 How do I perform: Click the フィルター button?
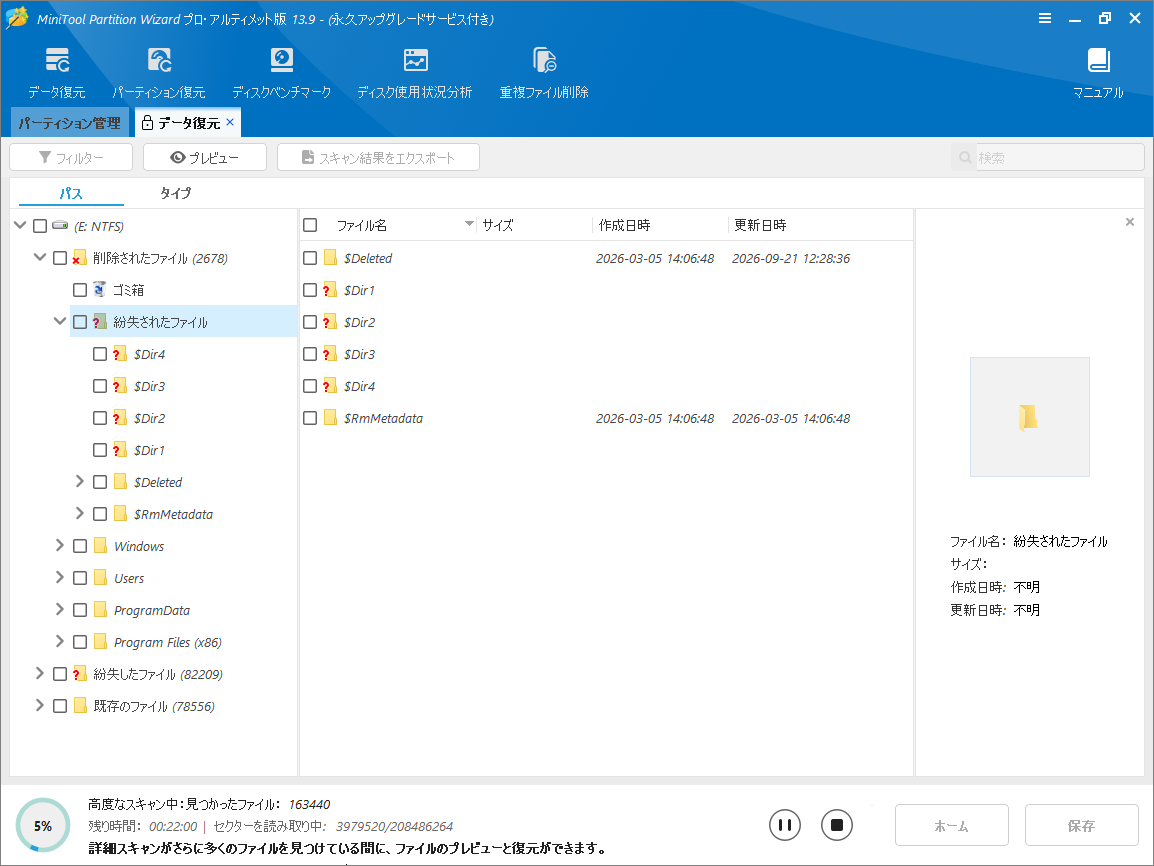pos(71,157)
